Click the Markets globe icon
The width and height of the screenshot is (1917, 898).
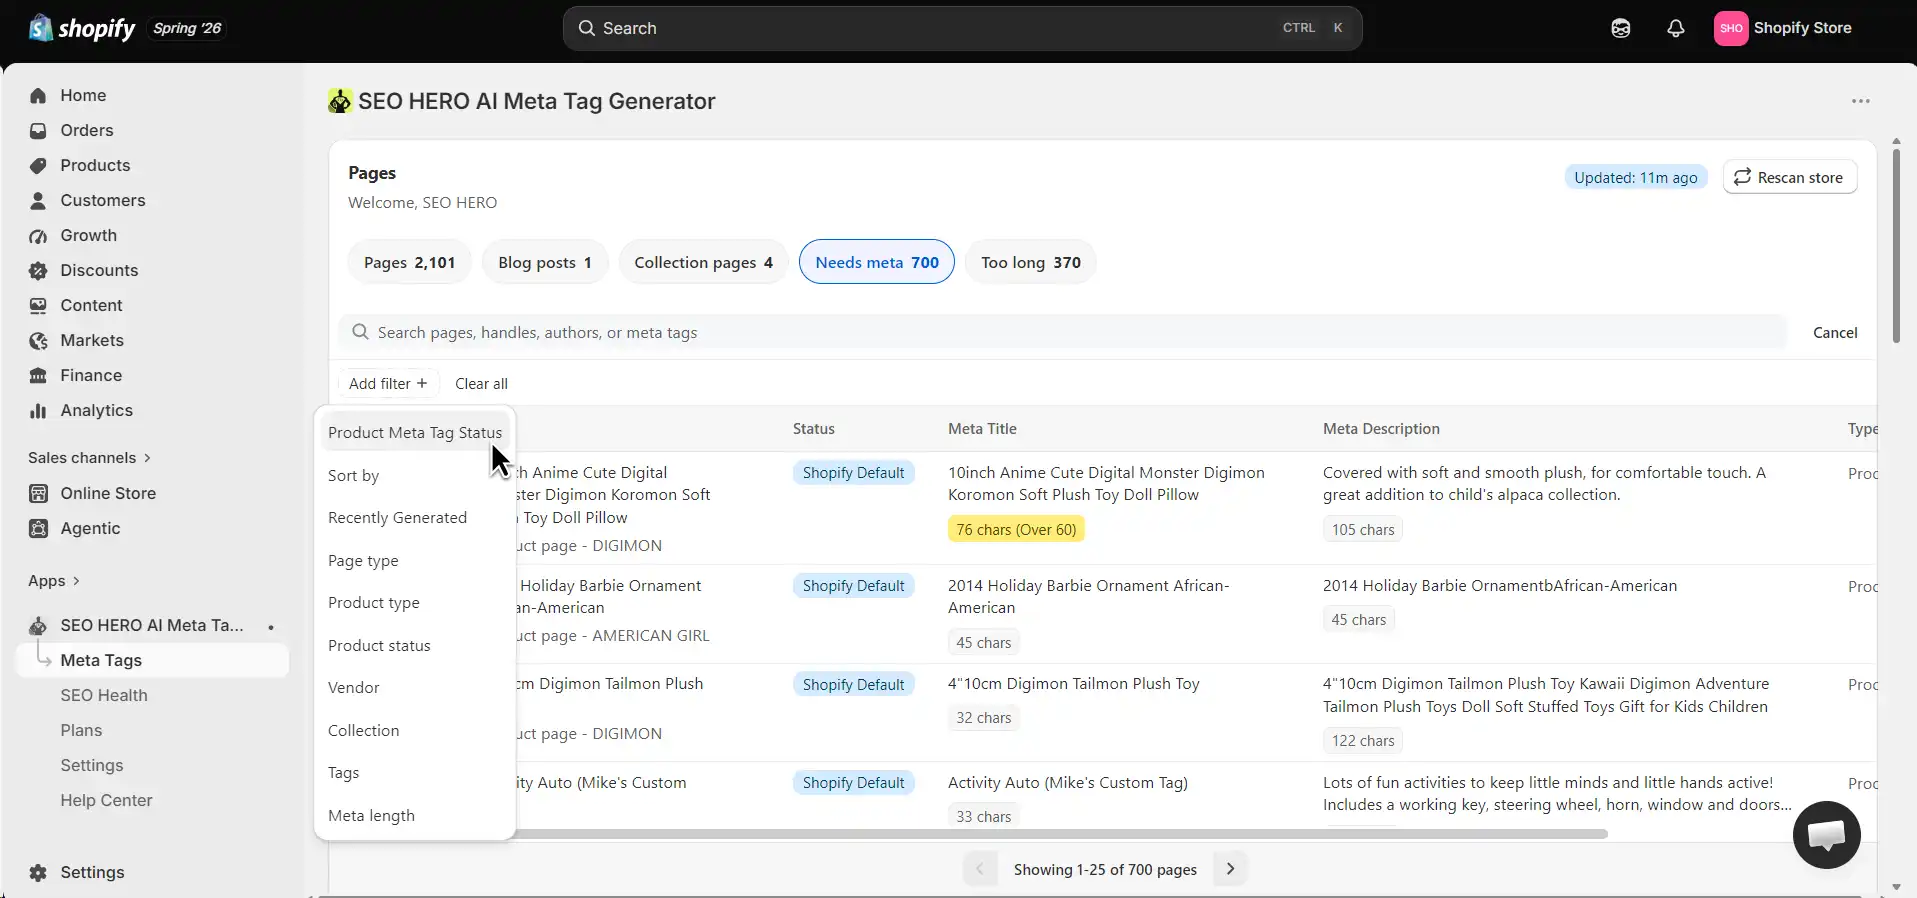tap(38, 341)
